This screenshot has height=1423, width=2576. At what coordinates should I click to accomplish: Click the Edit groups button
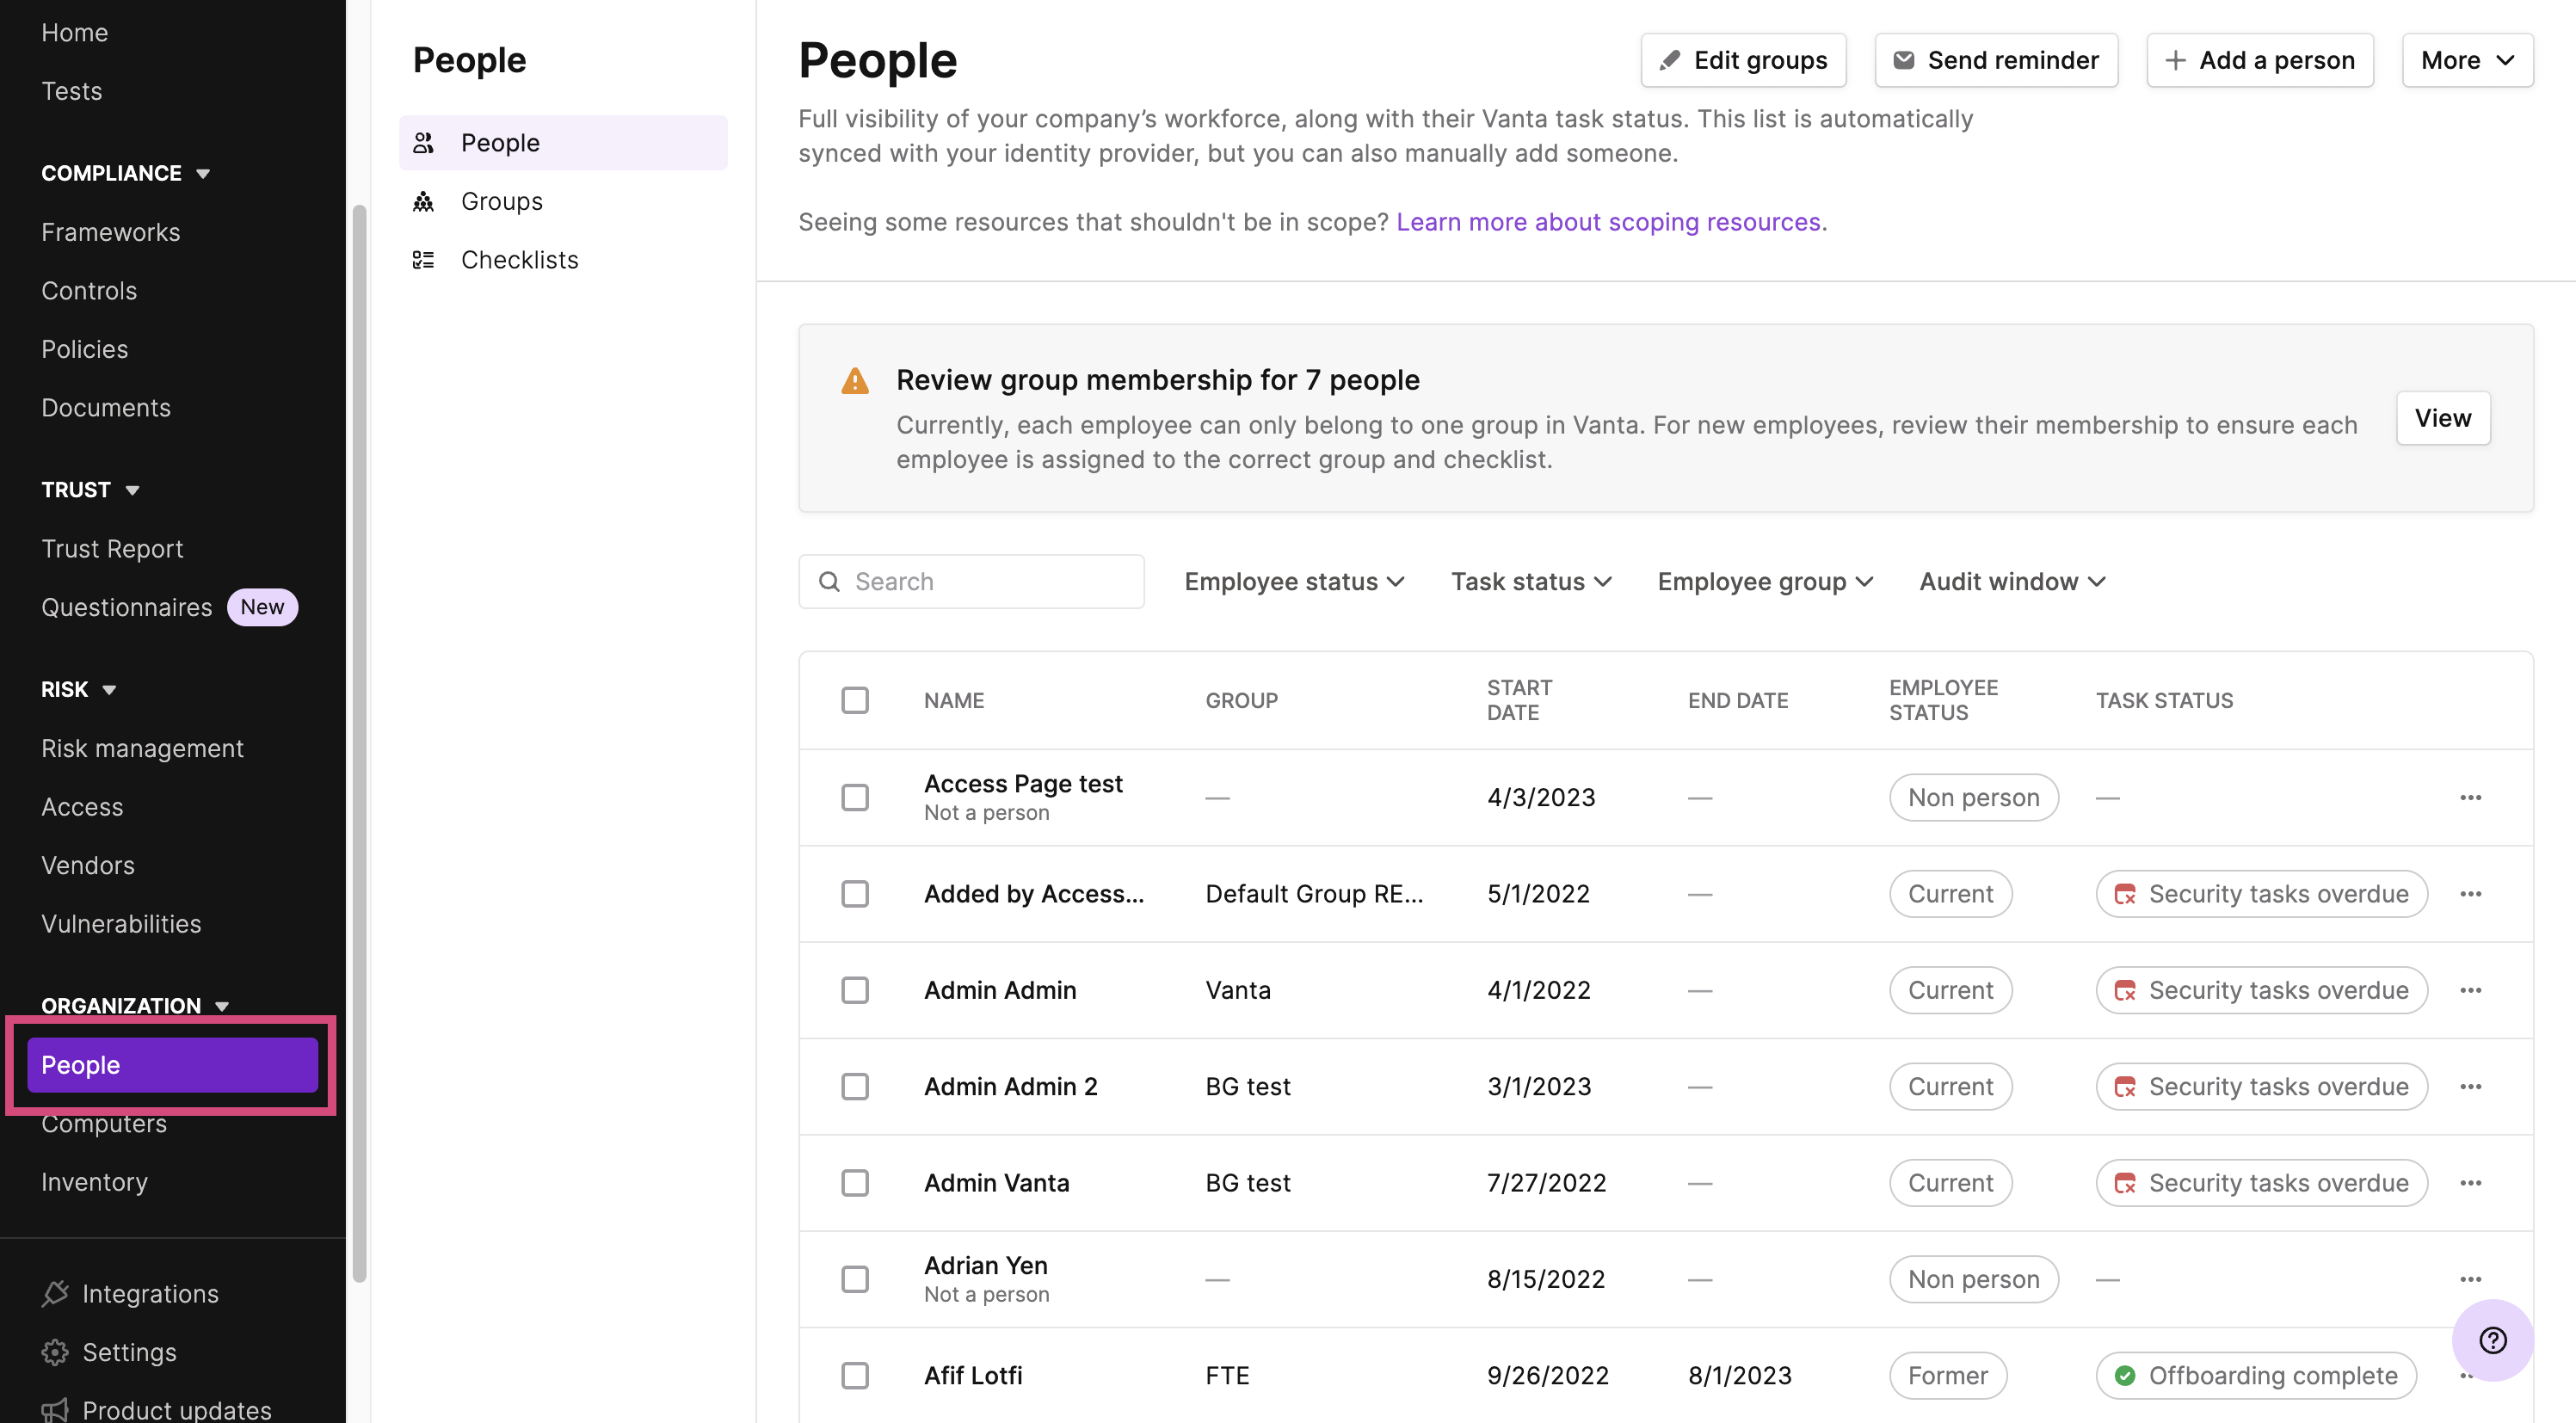point(1743,60)
